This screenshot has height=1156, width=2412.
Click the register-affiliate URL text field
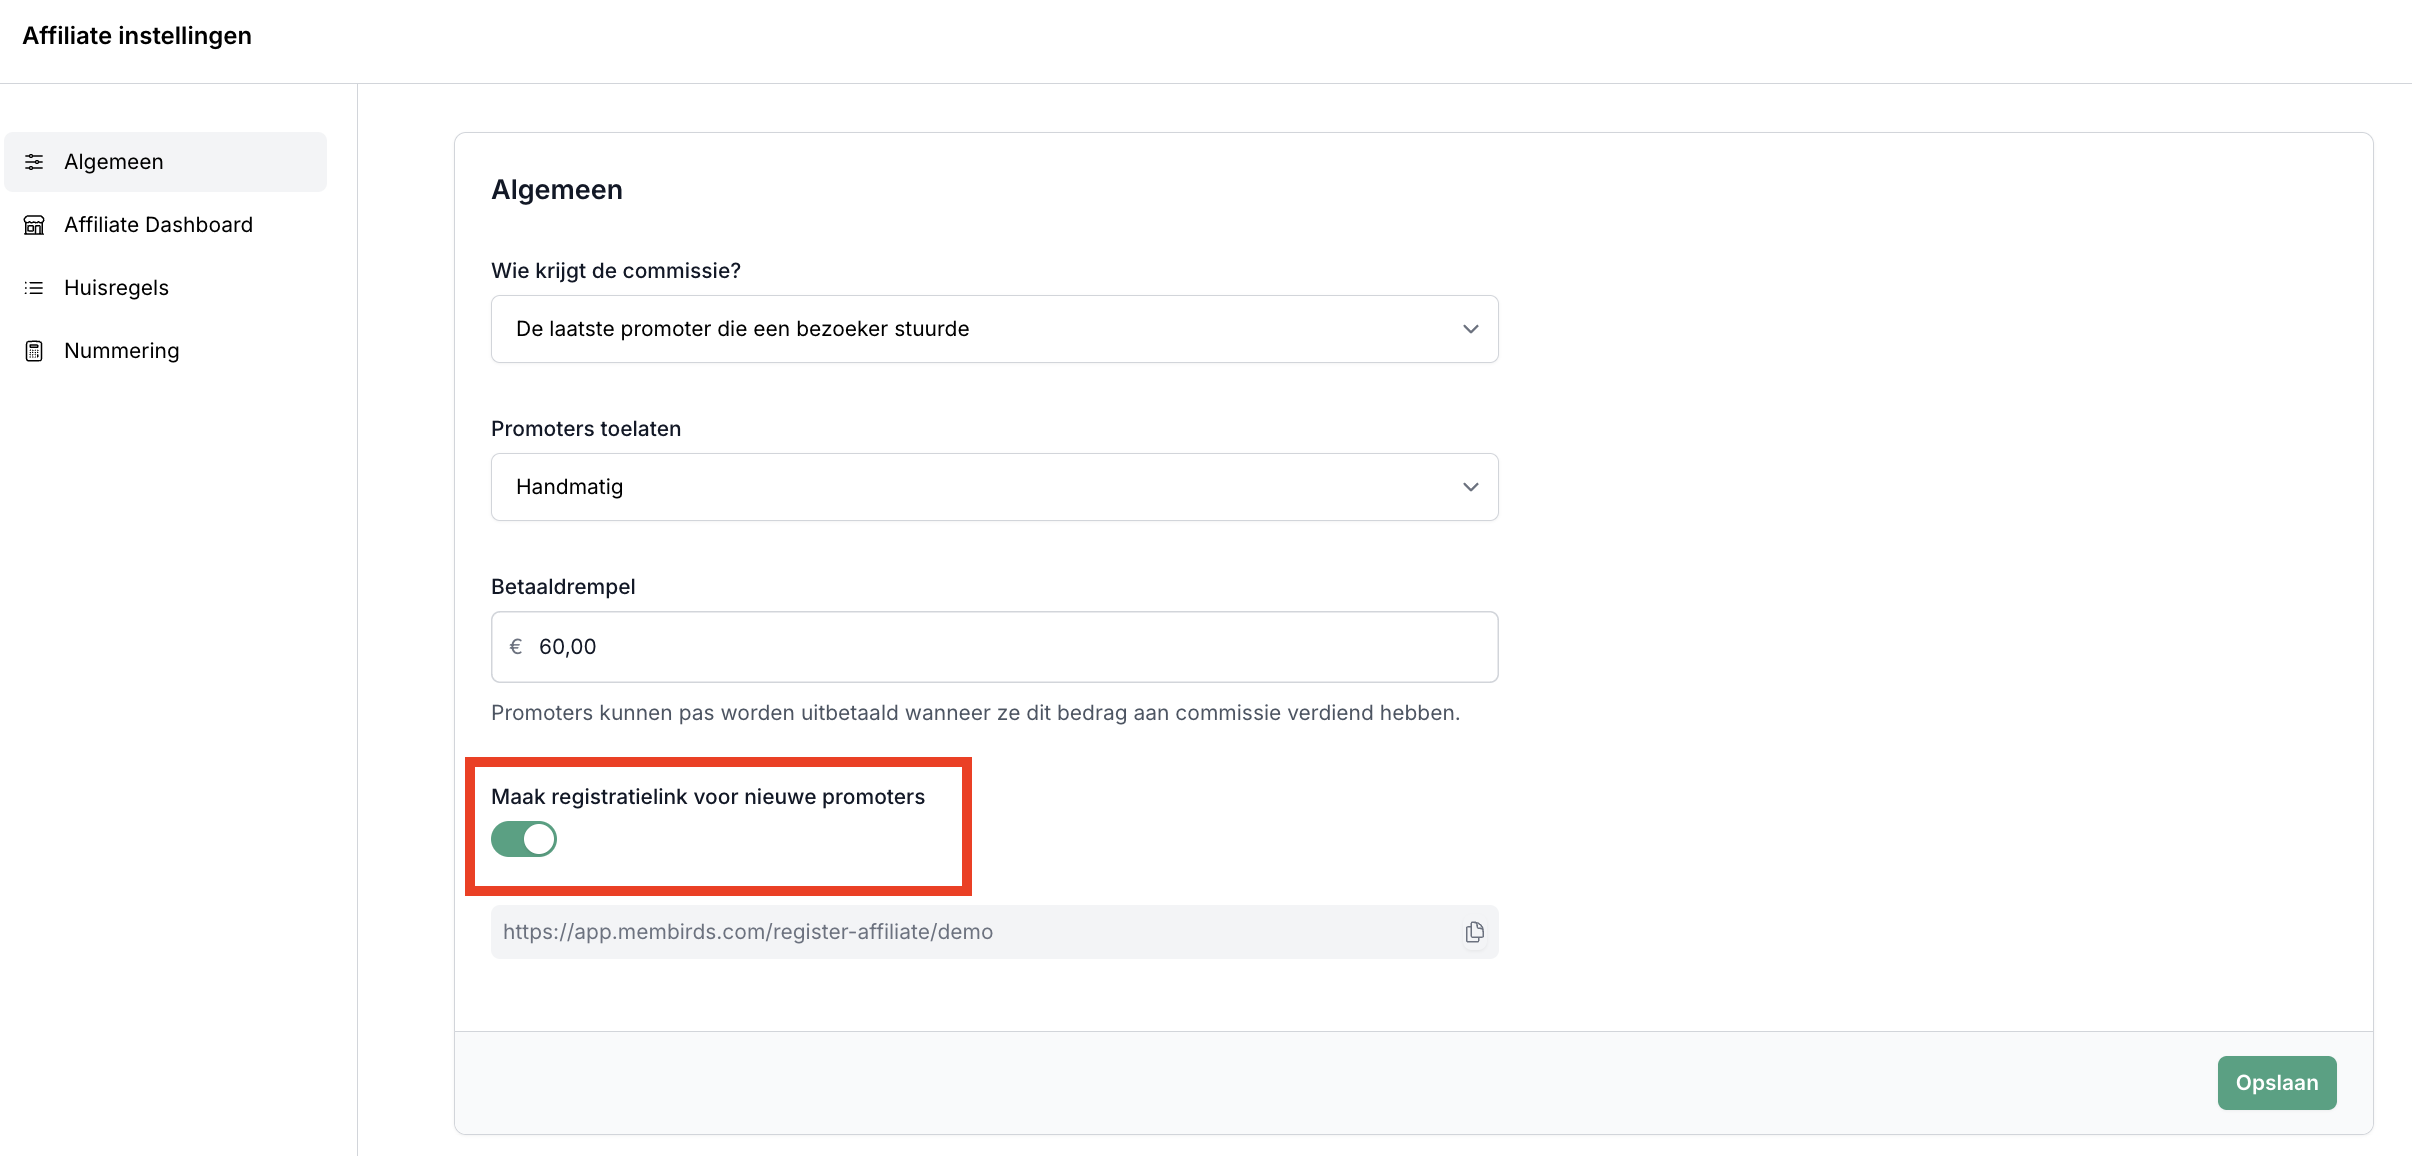[x=960, y=932]
